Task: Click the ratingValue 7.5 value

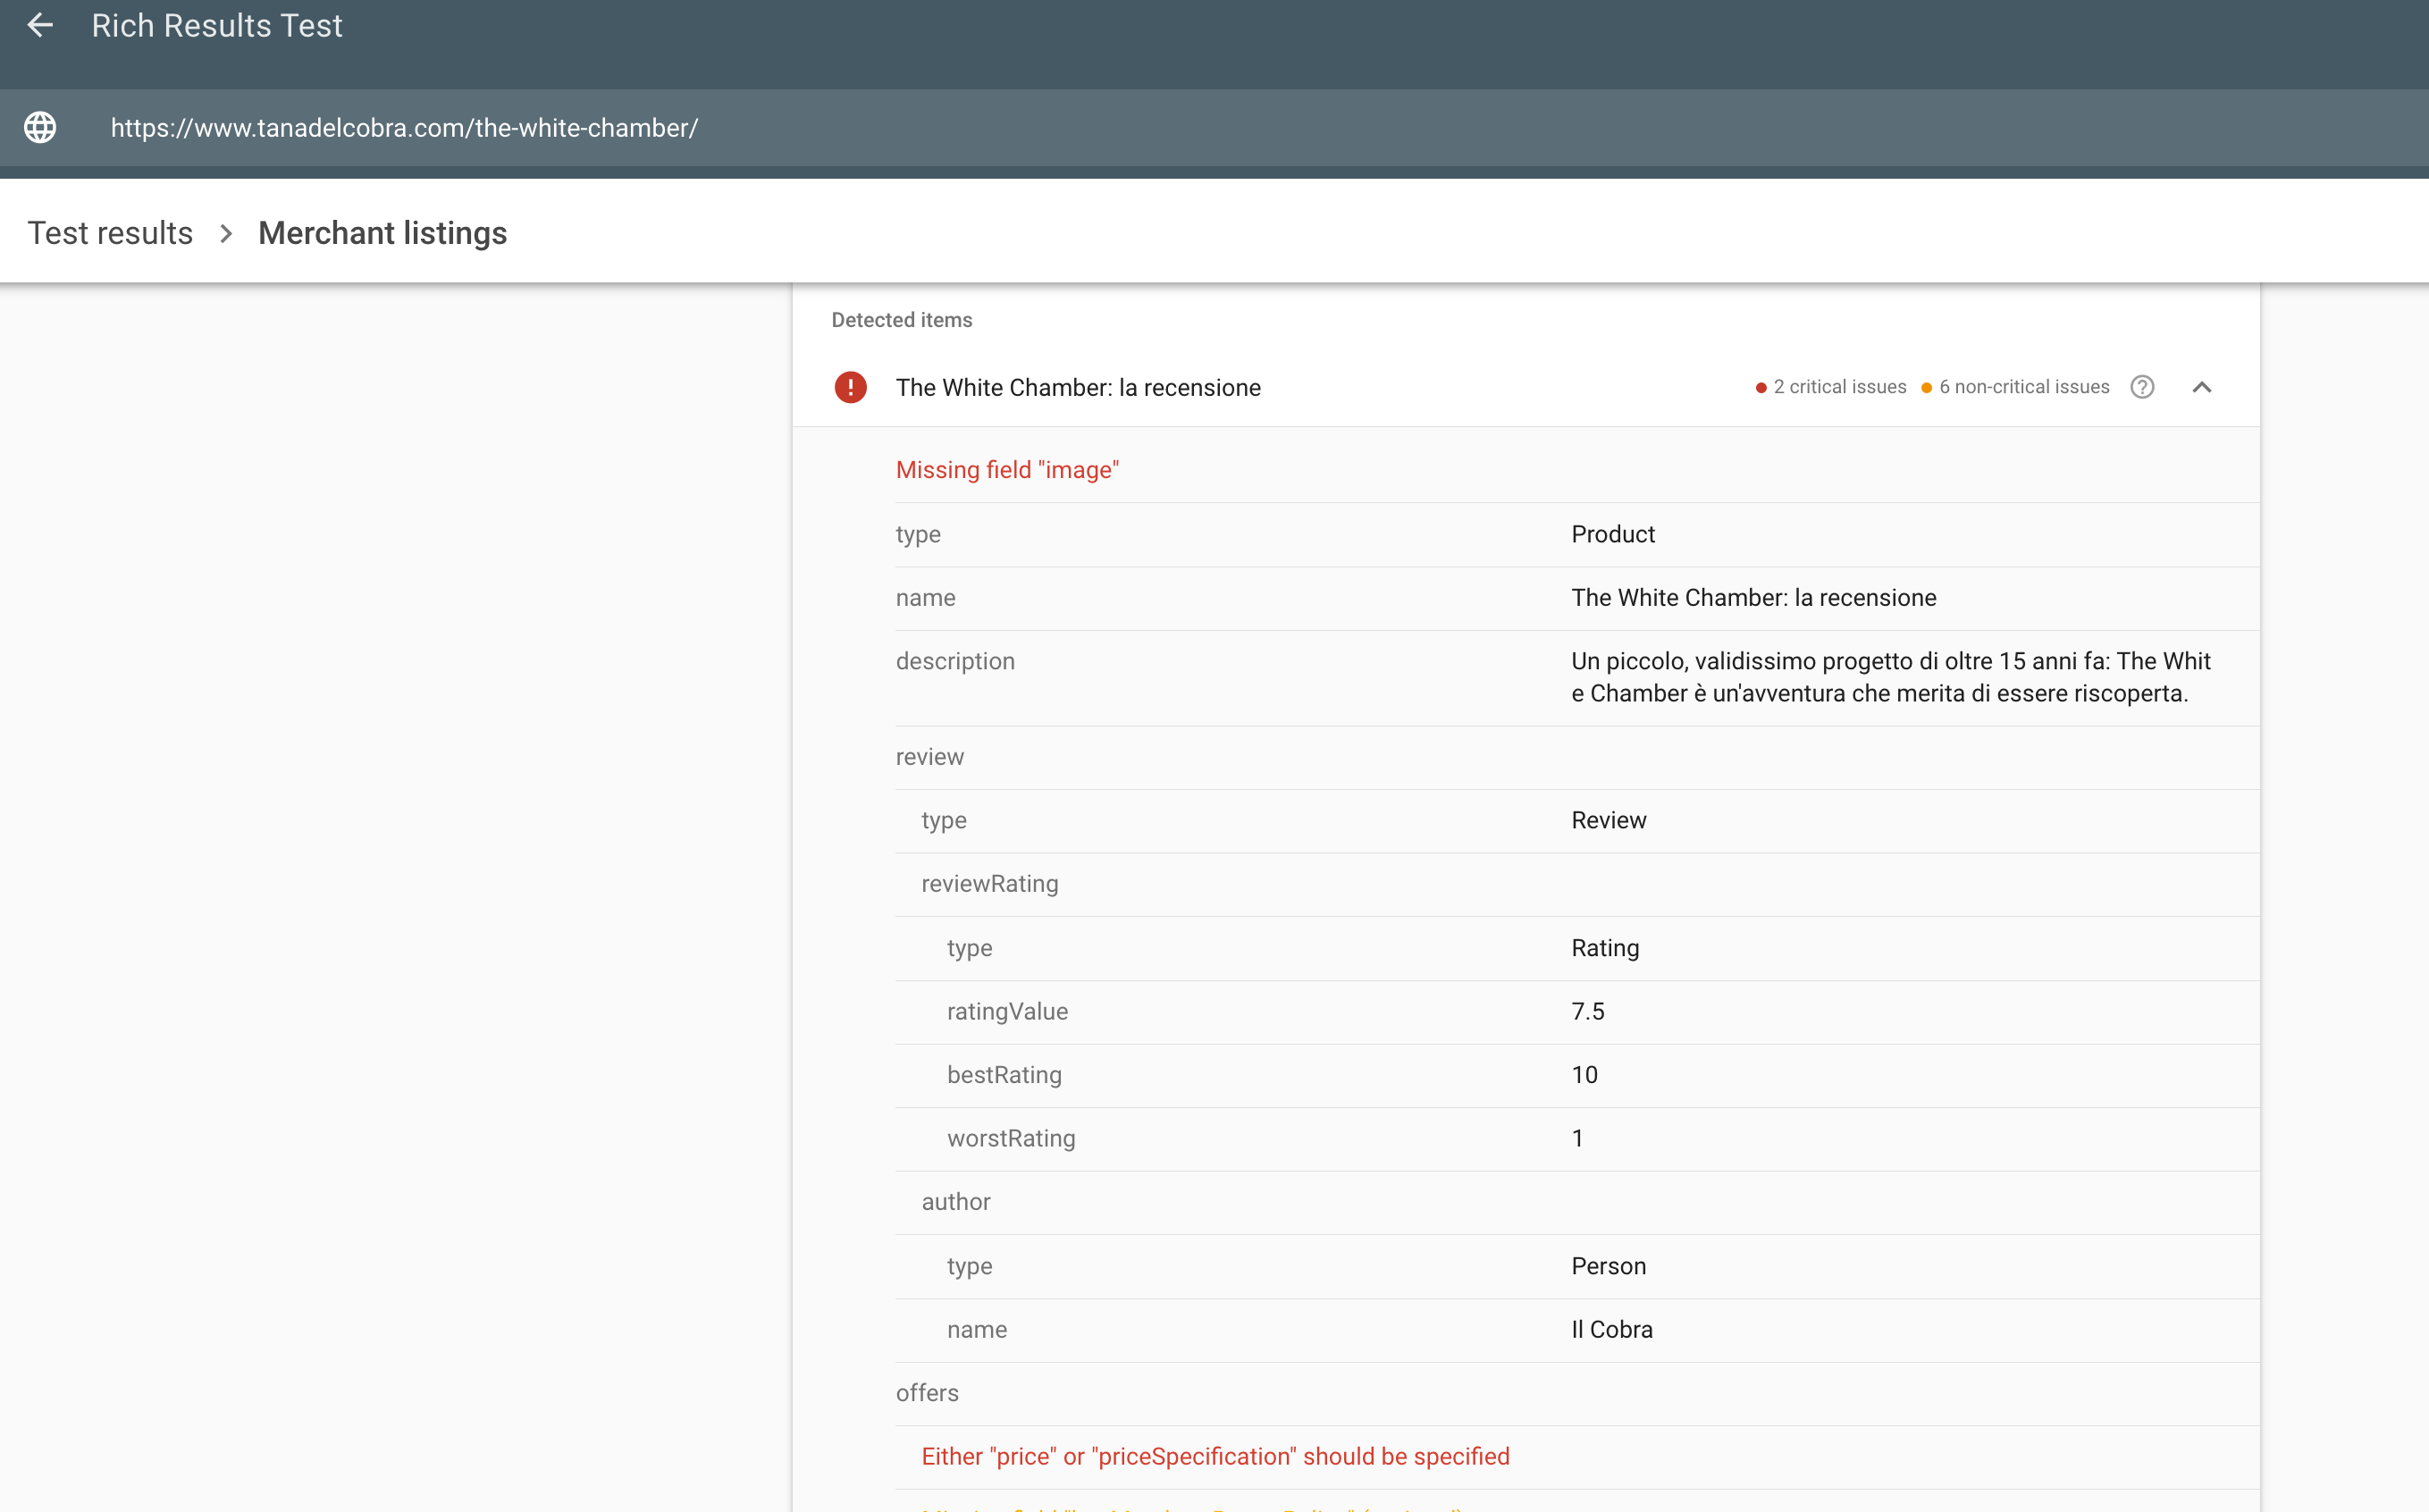Action: click(x=1588, y=1011)
